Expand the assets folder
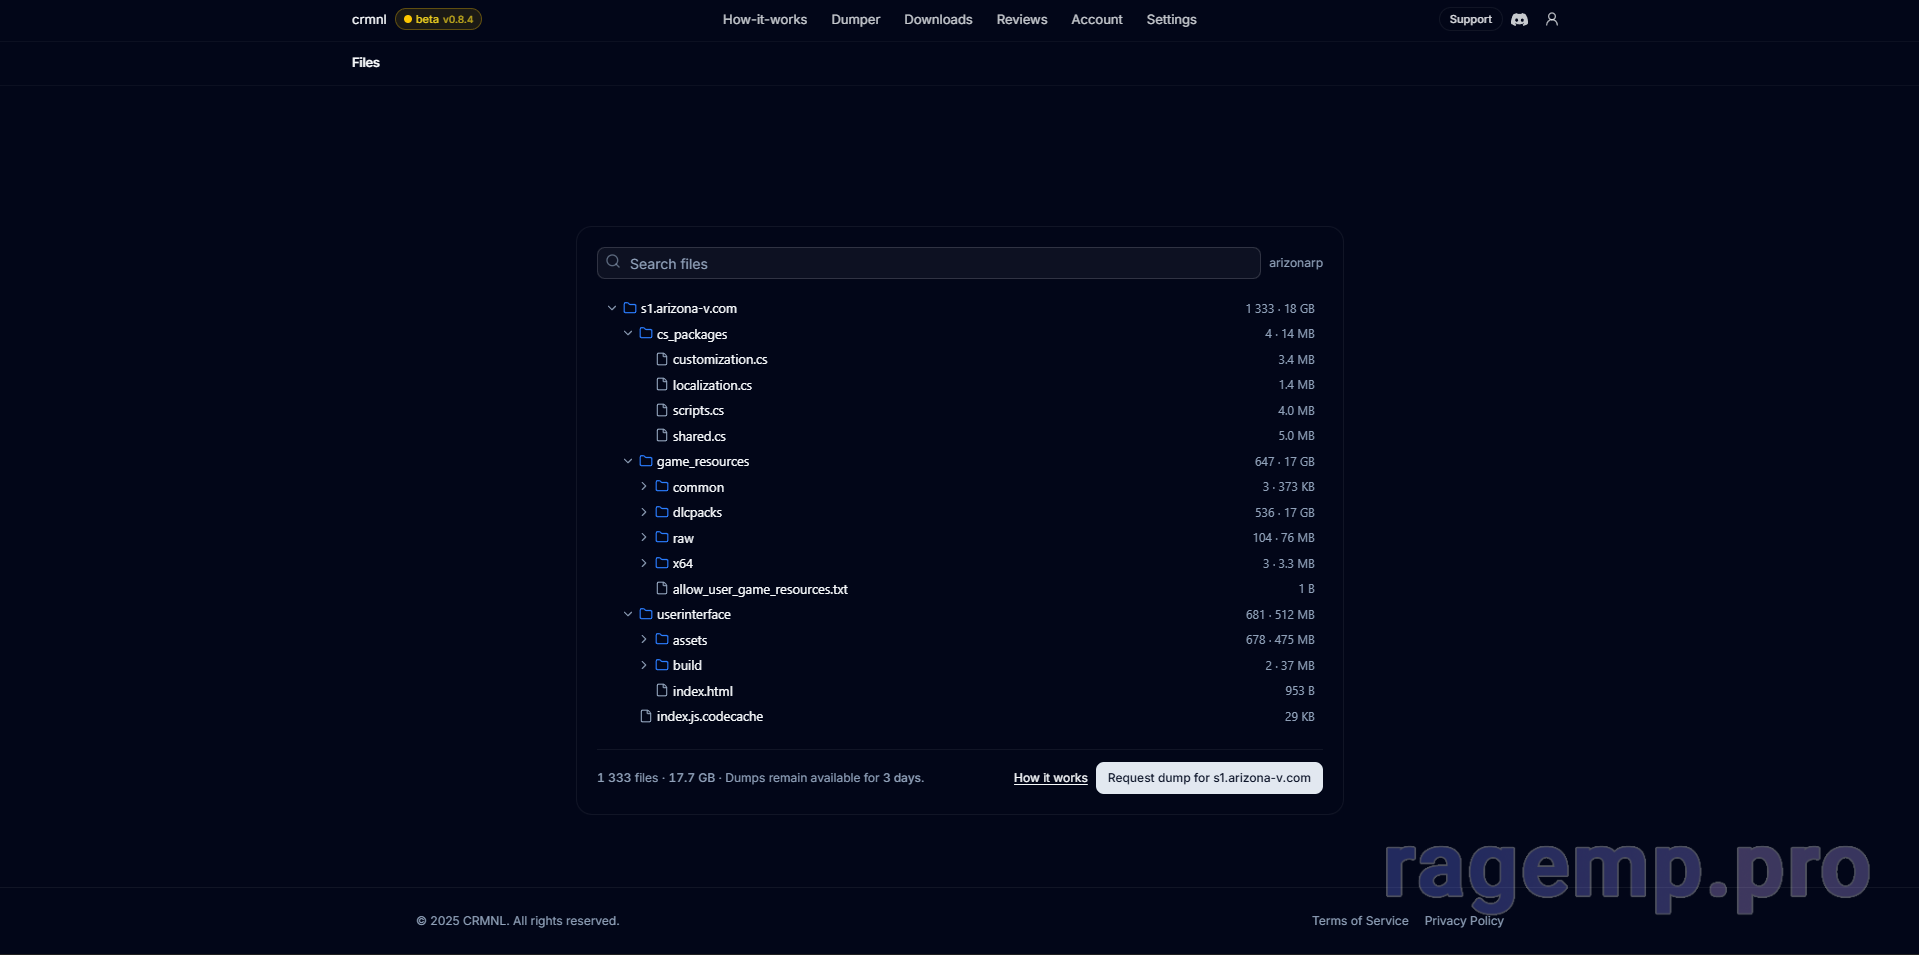1919x955 pixels. point(644,640)
